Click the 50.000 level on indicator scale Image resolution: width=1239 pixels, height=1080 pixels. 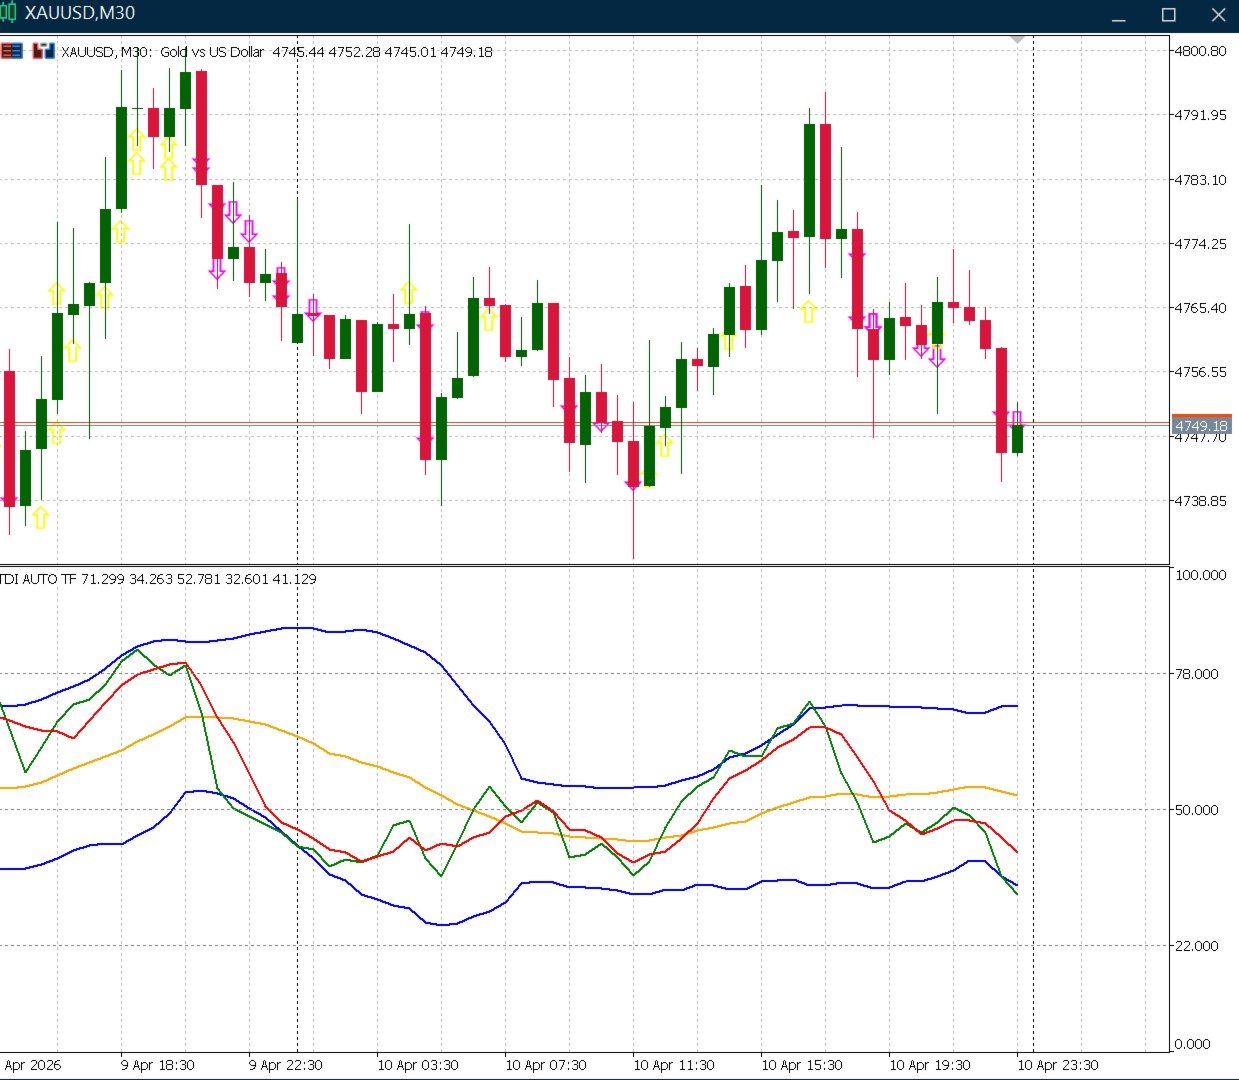1197,810
